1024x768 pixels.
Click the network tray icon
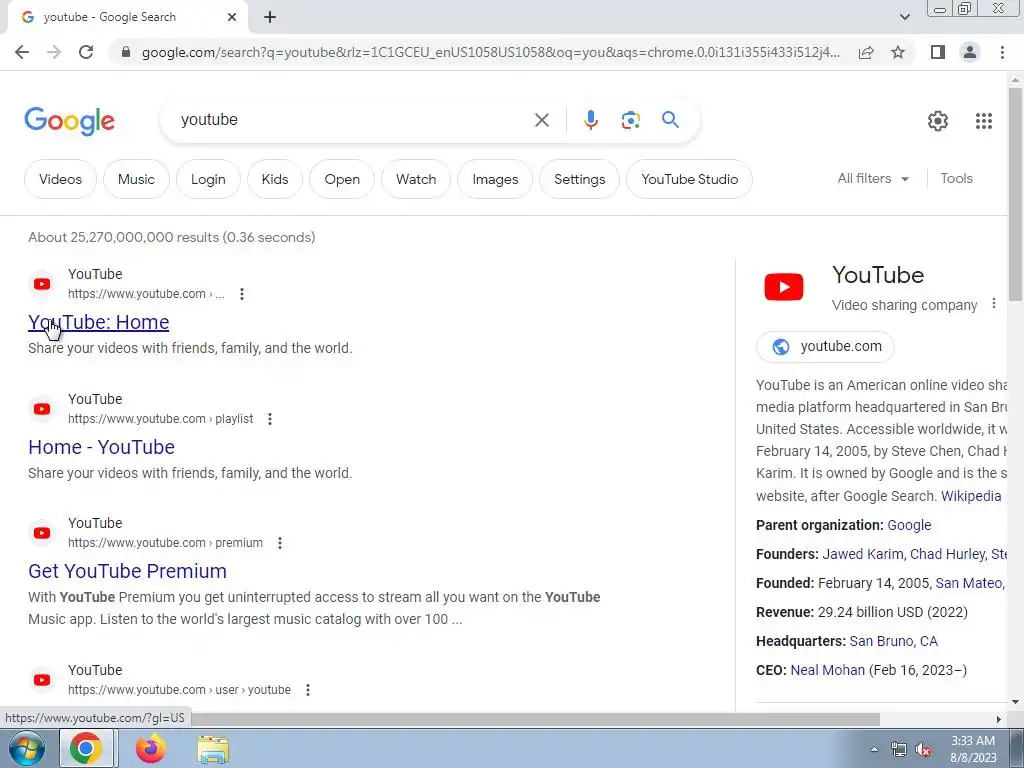click(898, 750)
